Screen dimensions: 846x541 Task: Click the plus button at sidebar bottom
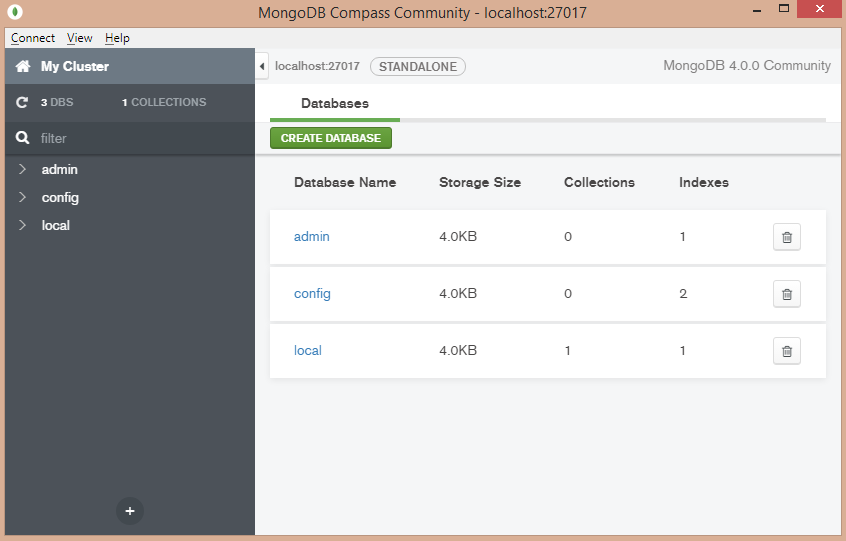[129, 511]
